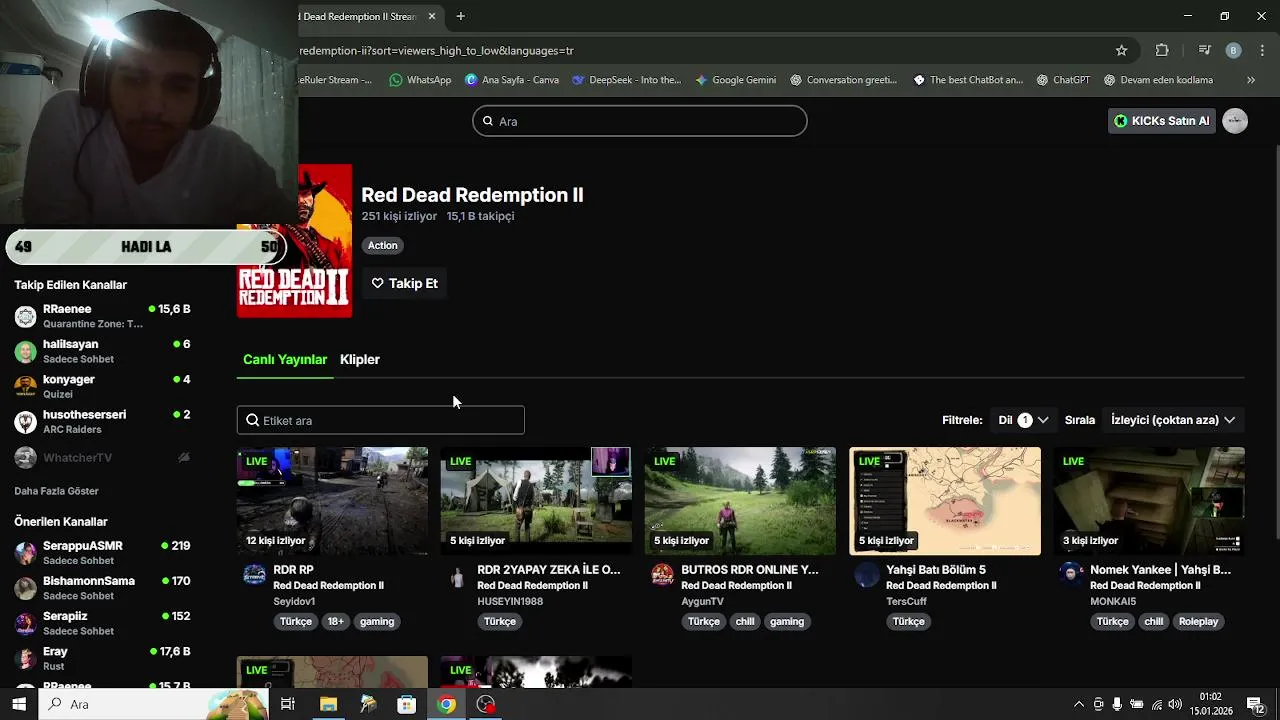Open the Chrome three-dot menu
This screenshot has width=1280, height=720.
coord(1264,50)
